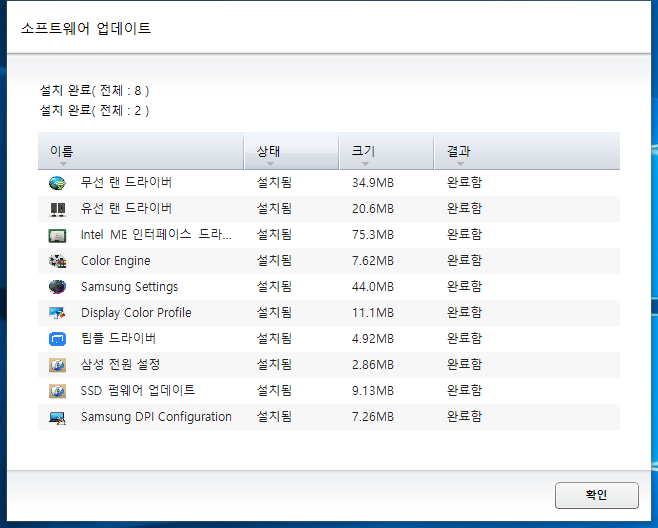Viewport: 658px width, 528px height.
Task: Click the 20.6MB size value
Action: (x=373, y=209)
